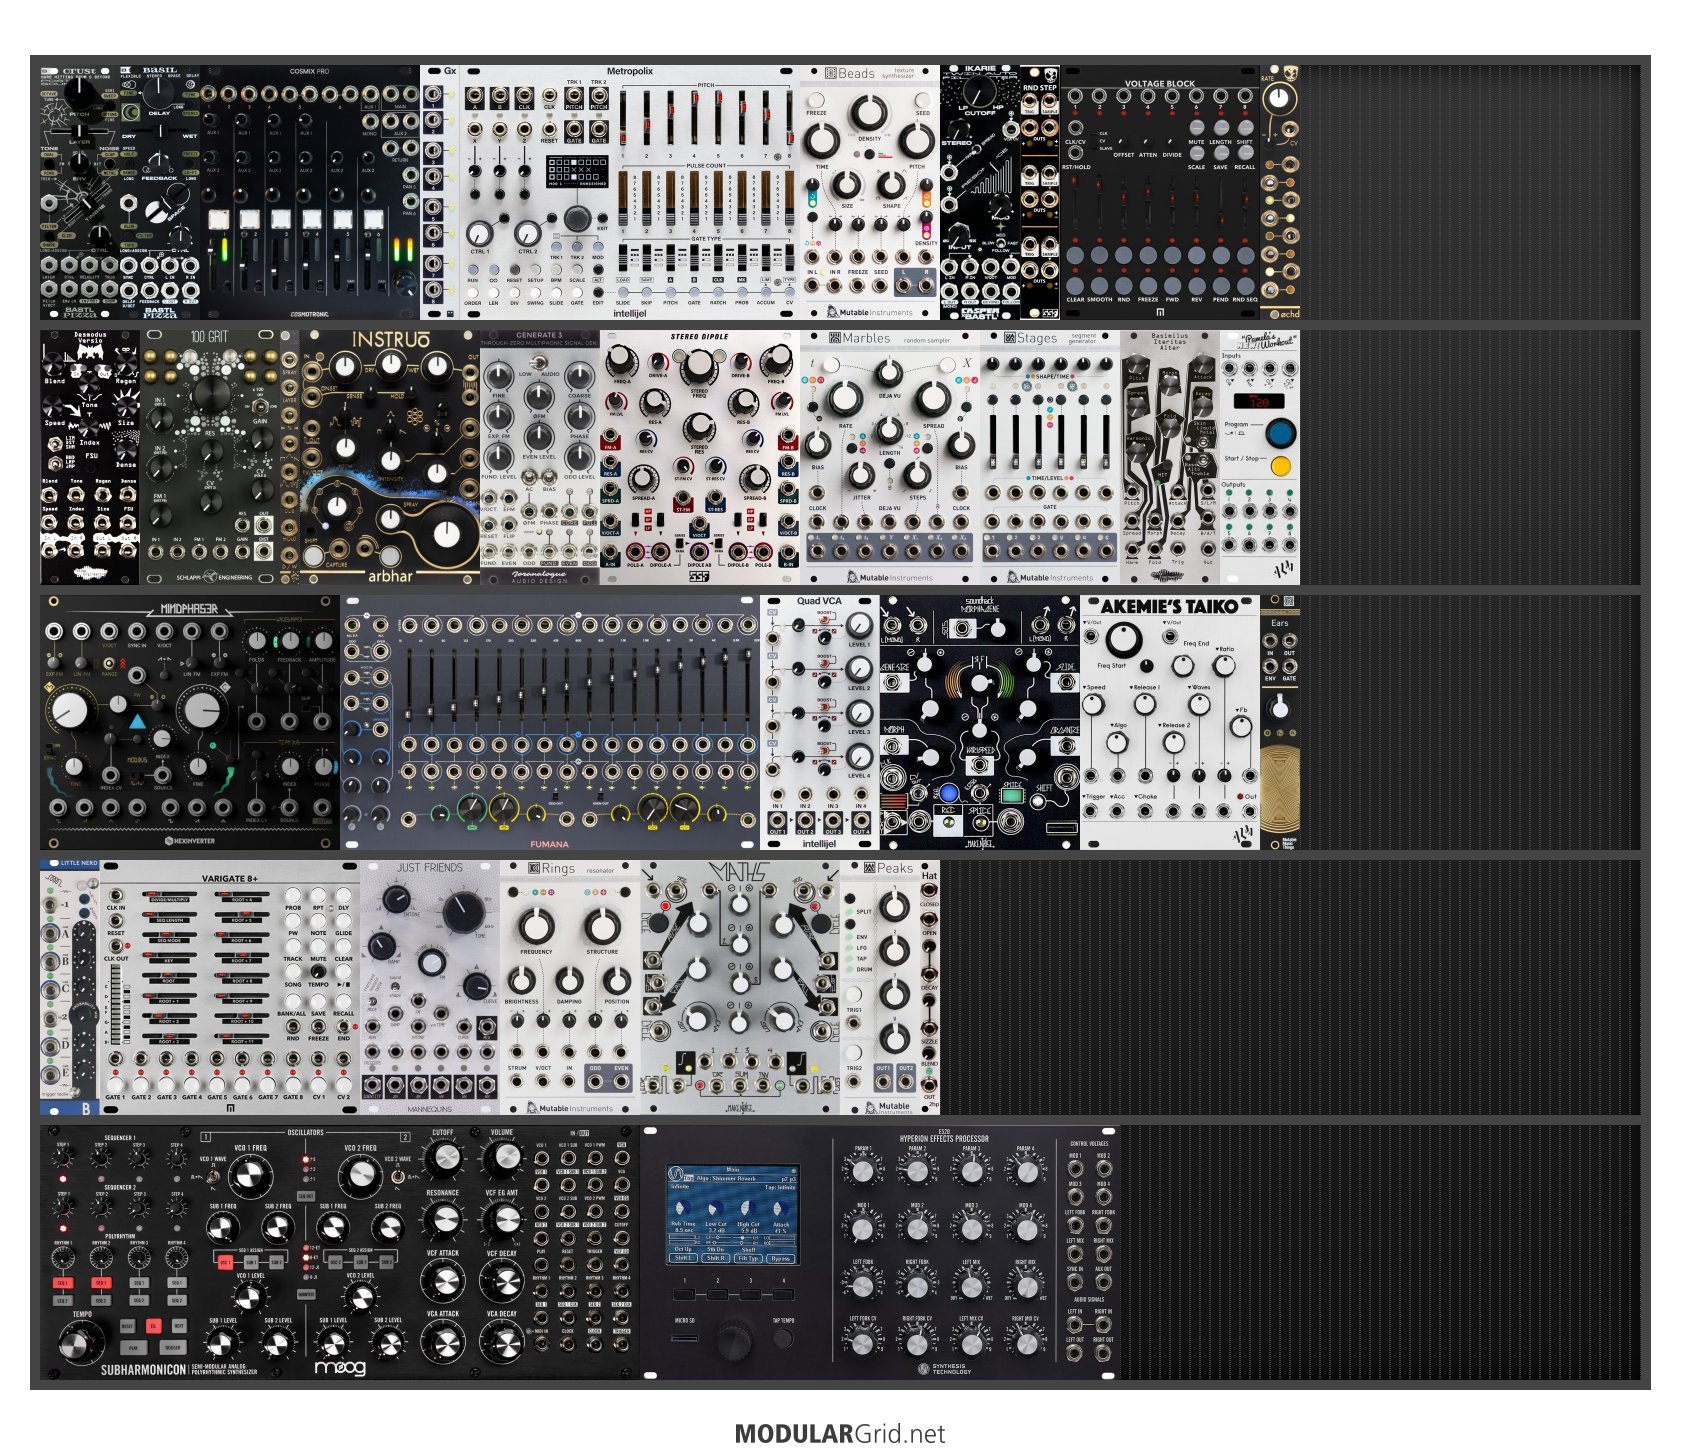The height and width of the screenshot is (1455, 1681).
Task: Click Pamela's Workout blue Program knob
Action: coord(1280,434)
